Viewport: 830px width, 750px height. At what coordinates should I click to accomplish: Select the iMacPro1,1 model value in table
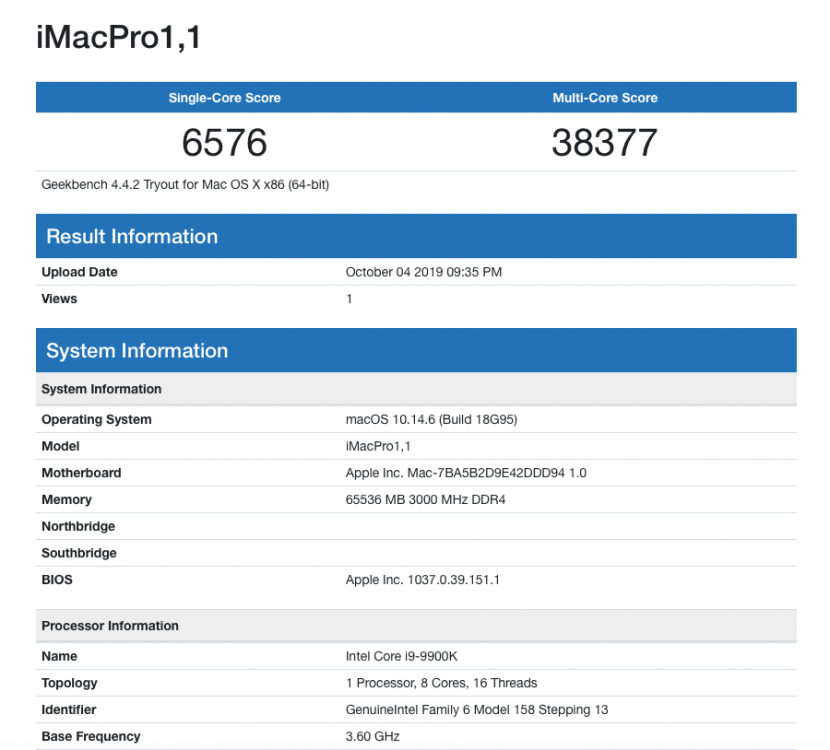click(378, 446)
